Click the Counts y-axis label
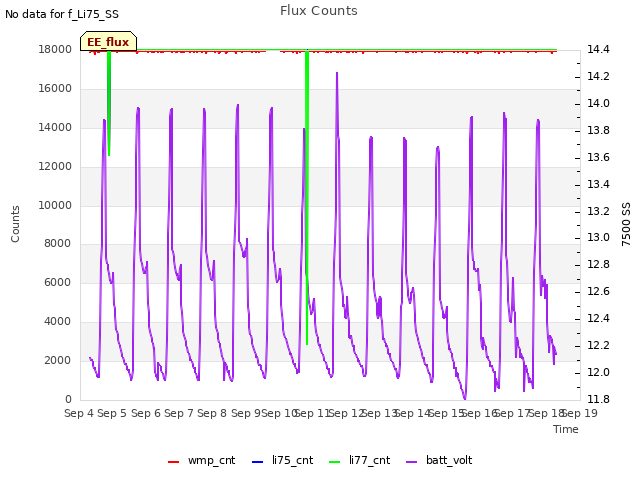This screenshot has height=480, width=640. coord(15,224)
